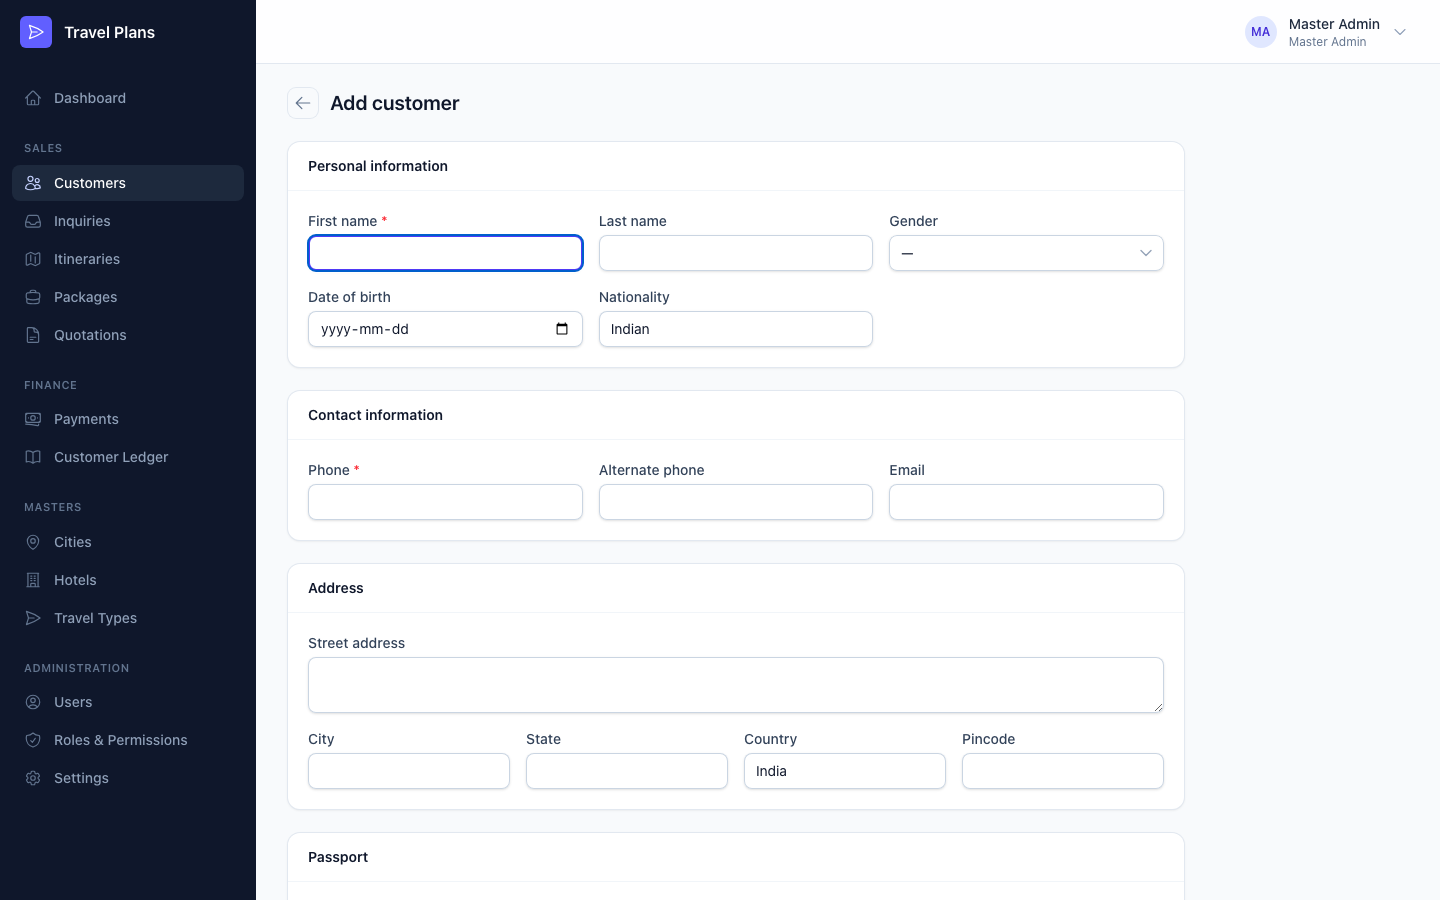Image resolution: width=1440 pixels, height=900 pixels.
Task: Click the Personal information section title
Action: click(x=378, y=166)
